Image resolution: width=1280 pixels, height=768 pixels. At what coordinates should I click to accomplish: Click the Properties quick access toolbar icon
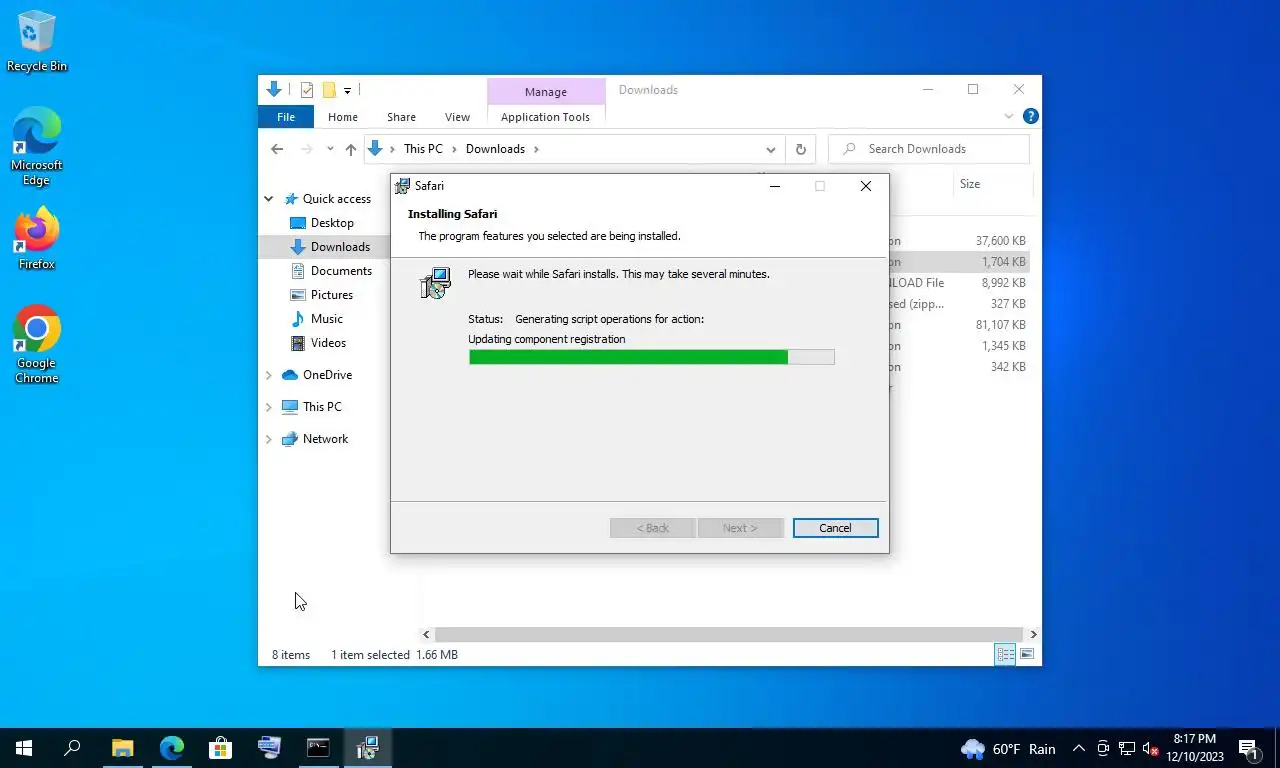[307, 90]
